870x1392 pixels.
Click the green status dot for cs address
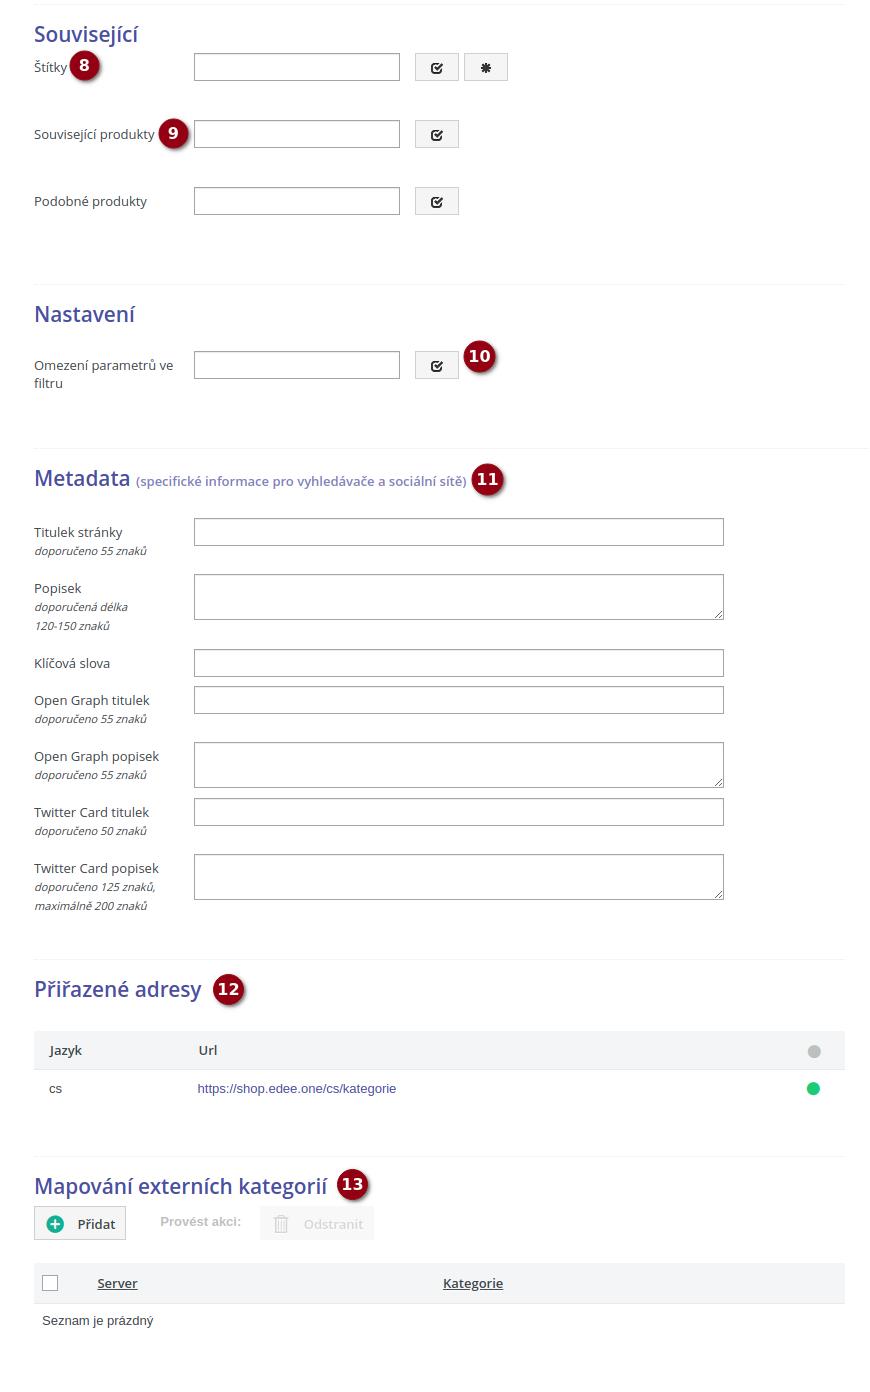coord(813,1089)
